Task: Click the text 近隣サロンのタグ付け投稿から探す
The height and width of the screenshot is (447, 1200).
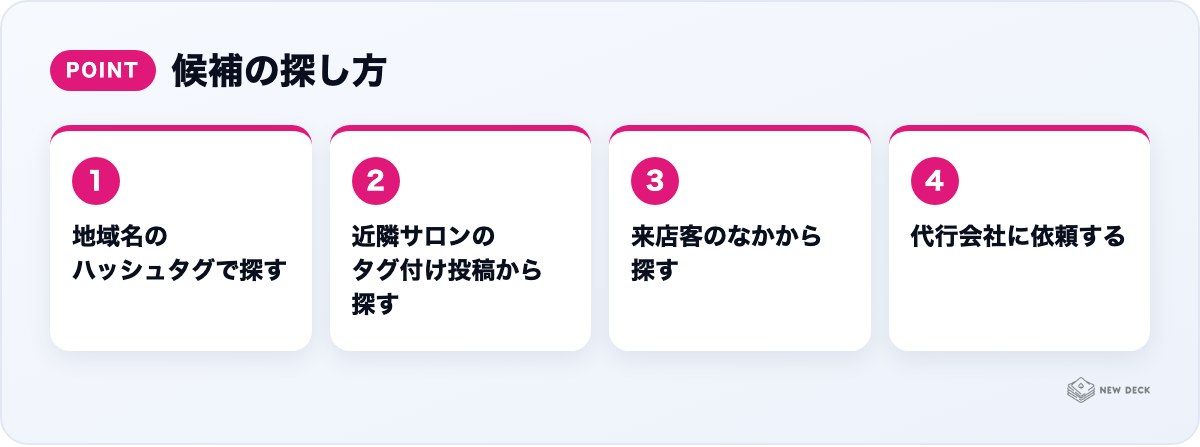Action: pyautogui.click(x=447, y=270)
